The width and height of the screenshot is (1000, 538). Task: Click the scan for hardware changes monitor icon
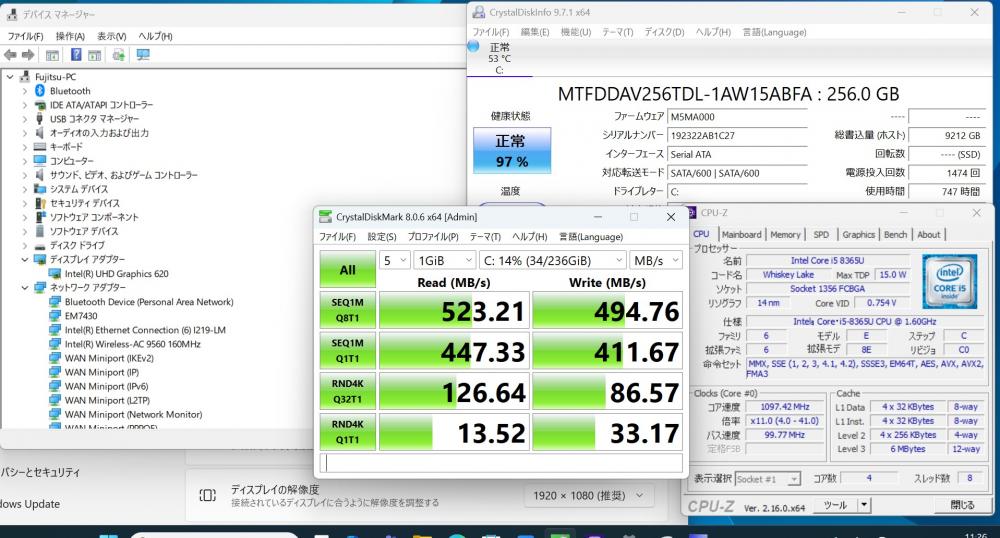tap(142, 55)
